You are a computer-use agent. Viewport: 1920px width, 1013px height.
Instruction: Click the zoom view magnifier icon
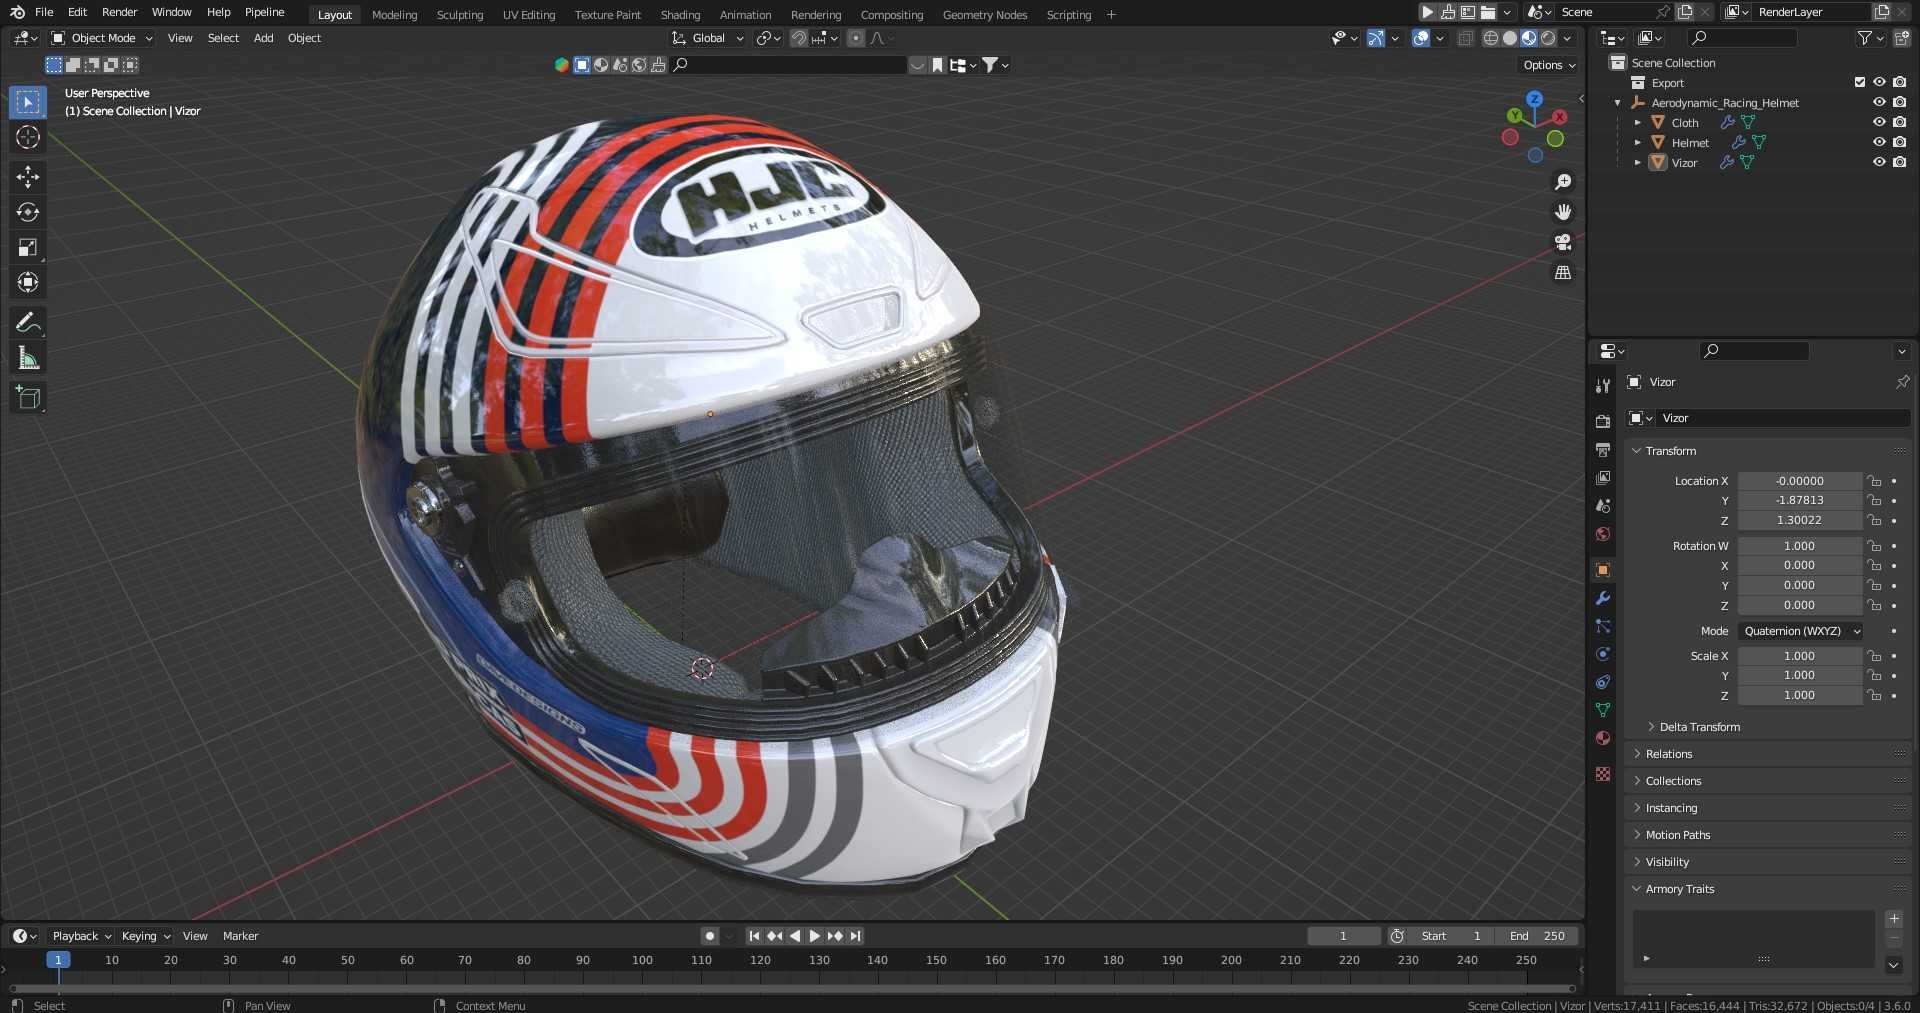click(1562, 182)
